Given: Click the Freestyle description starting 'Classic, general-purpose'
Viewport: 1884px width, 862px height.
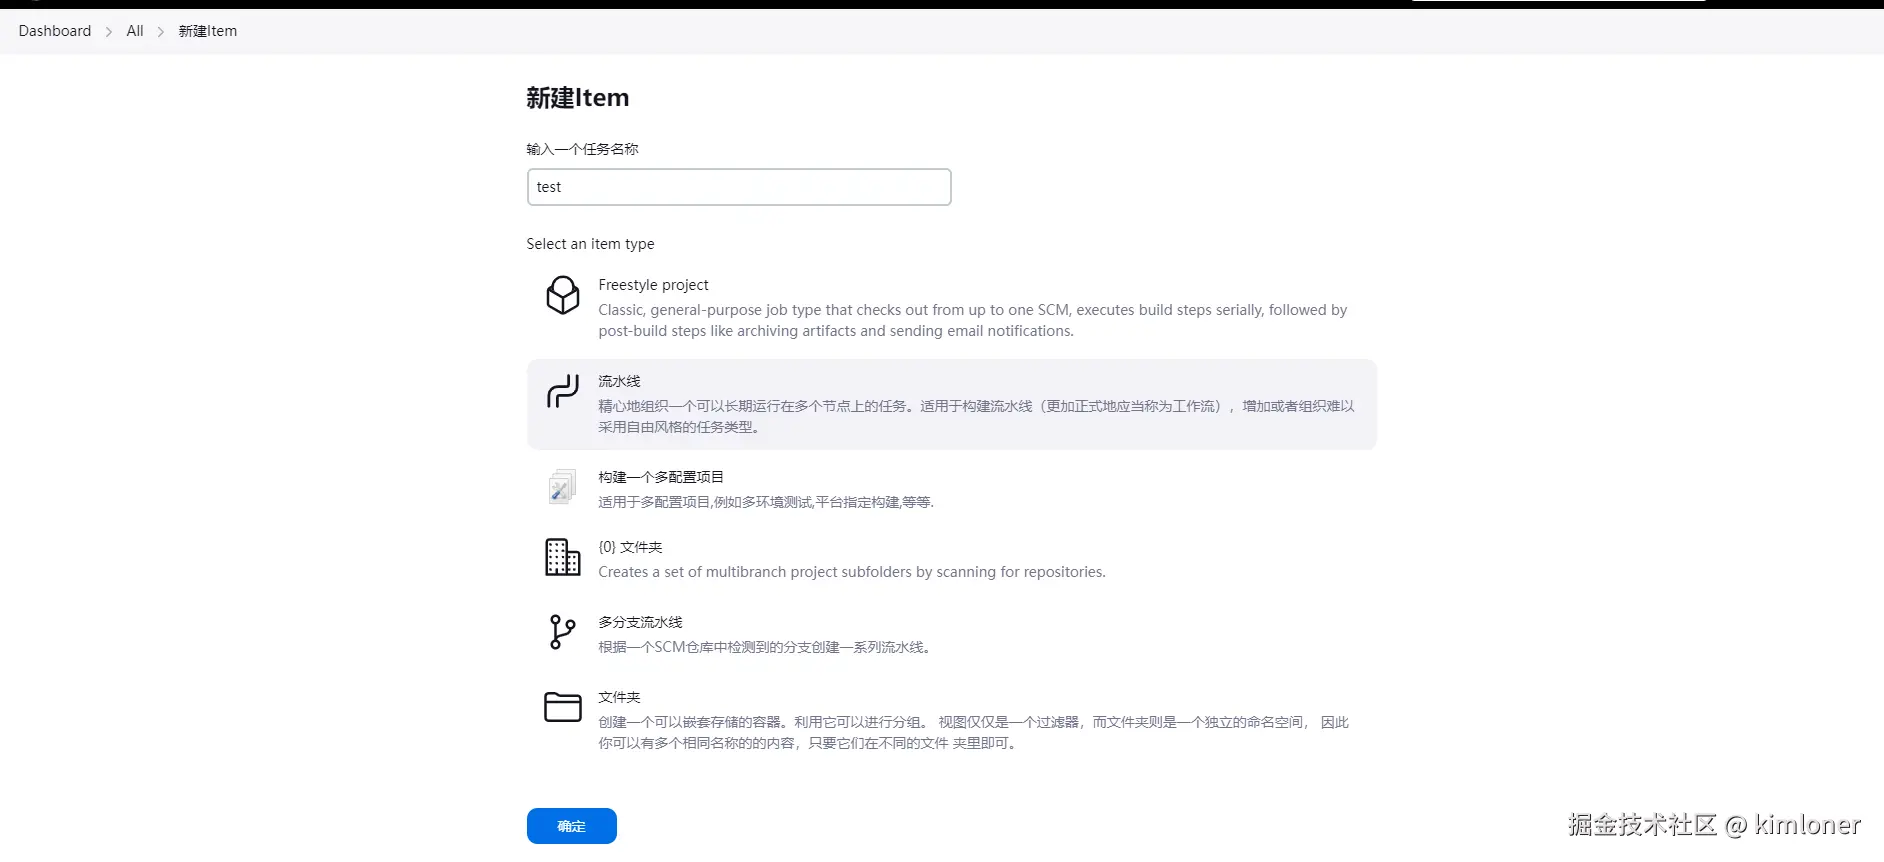Looking at the screenshot, I should [973, 320].
